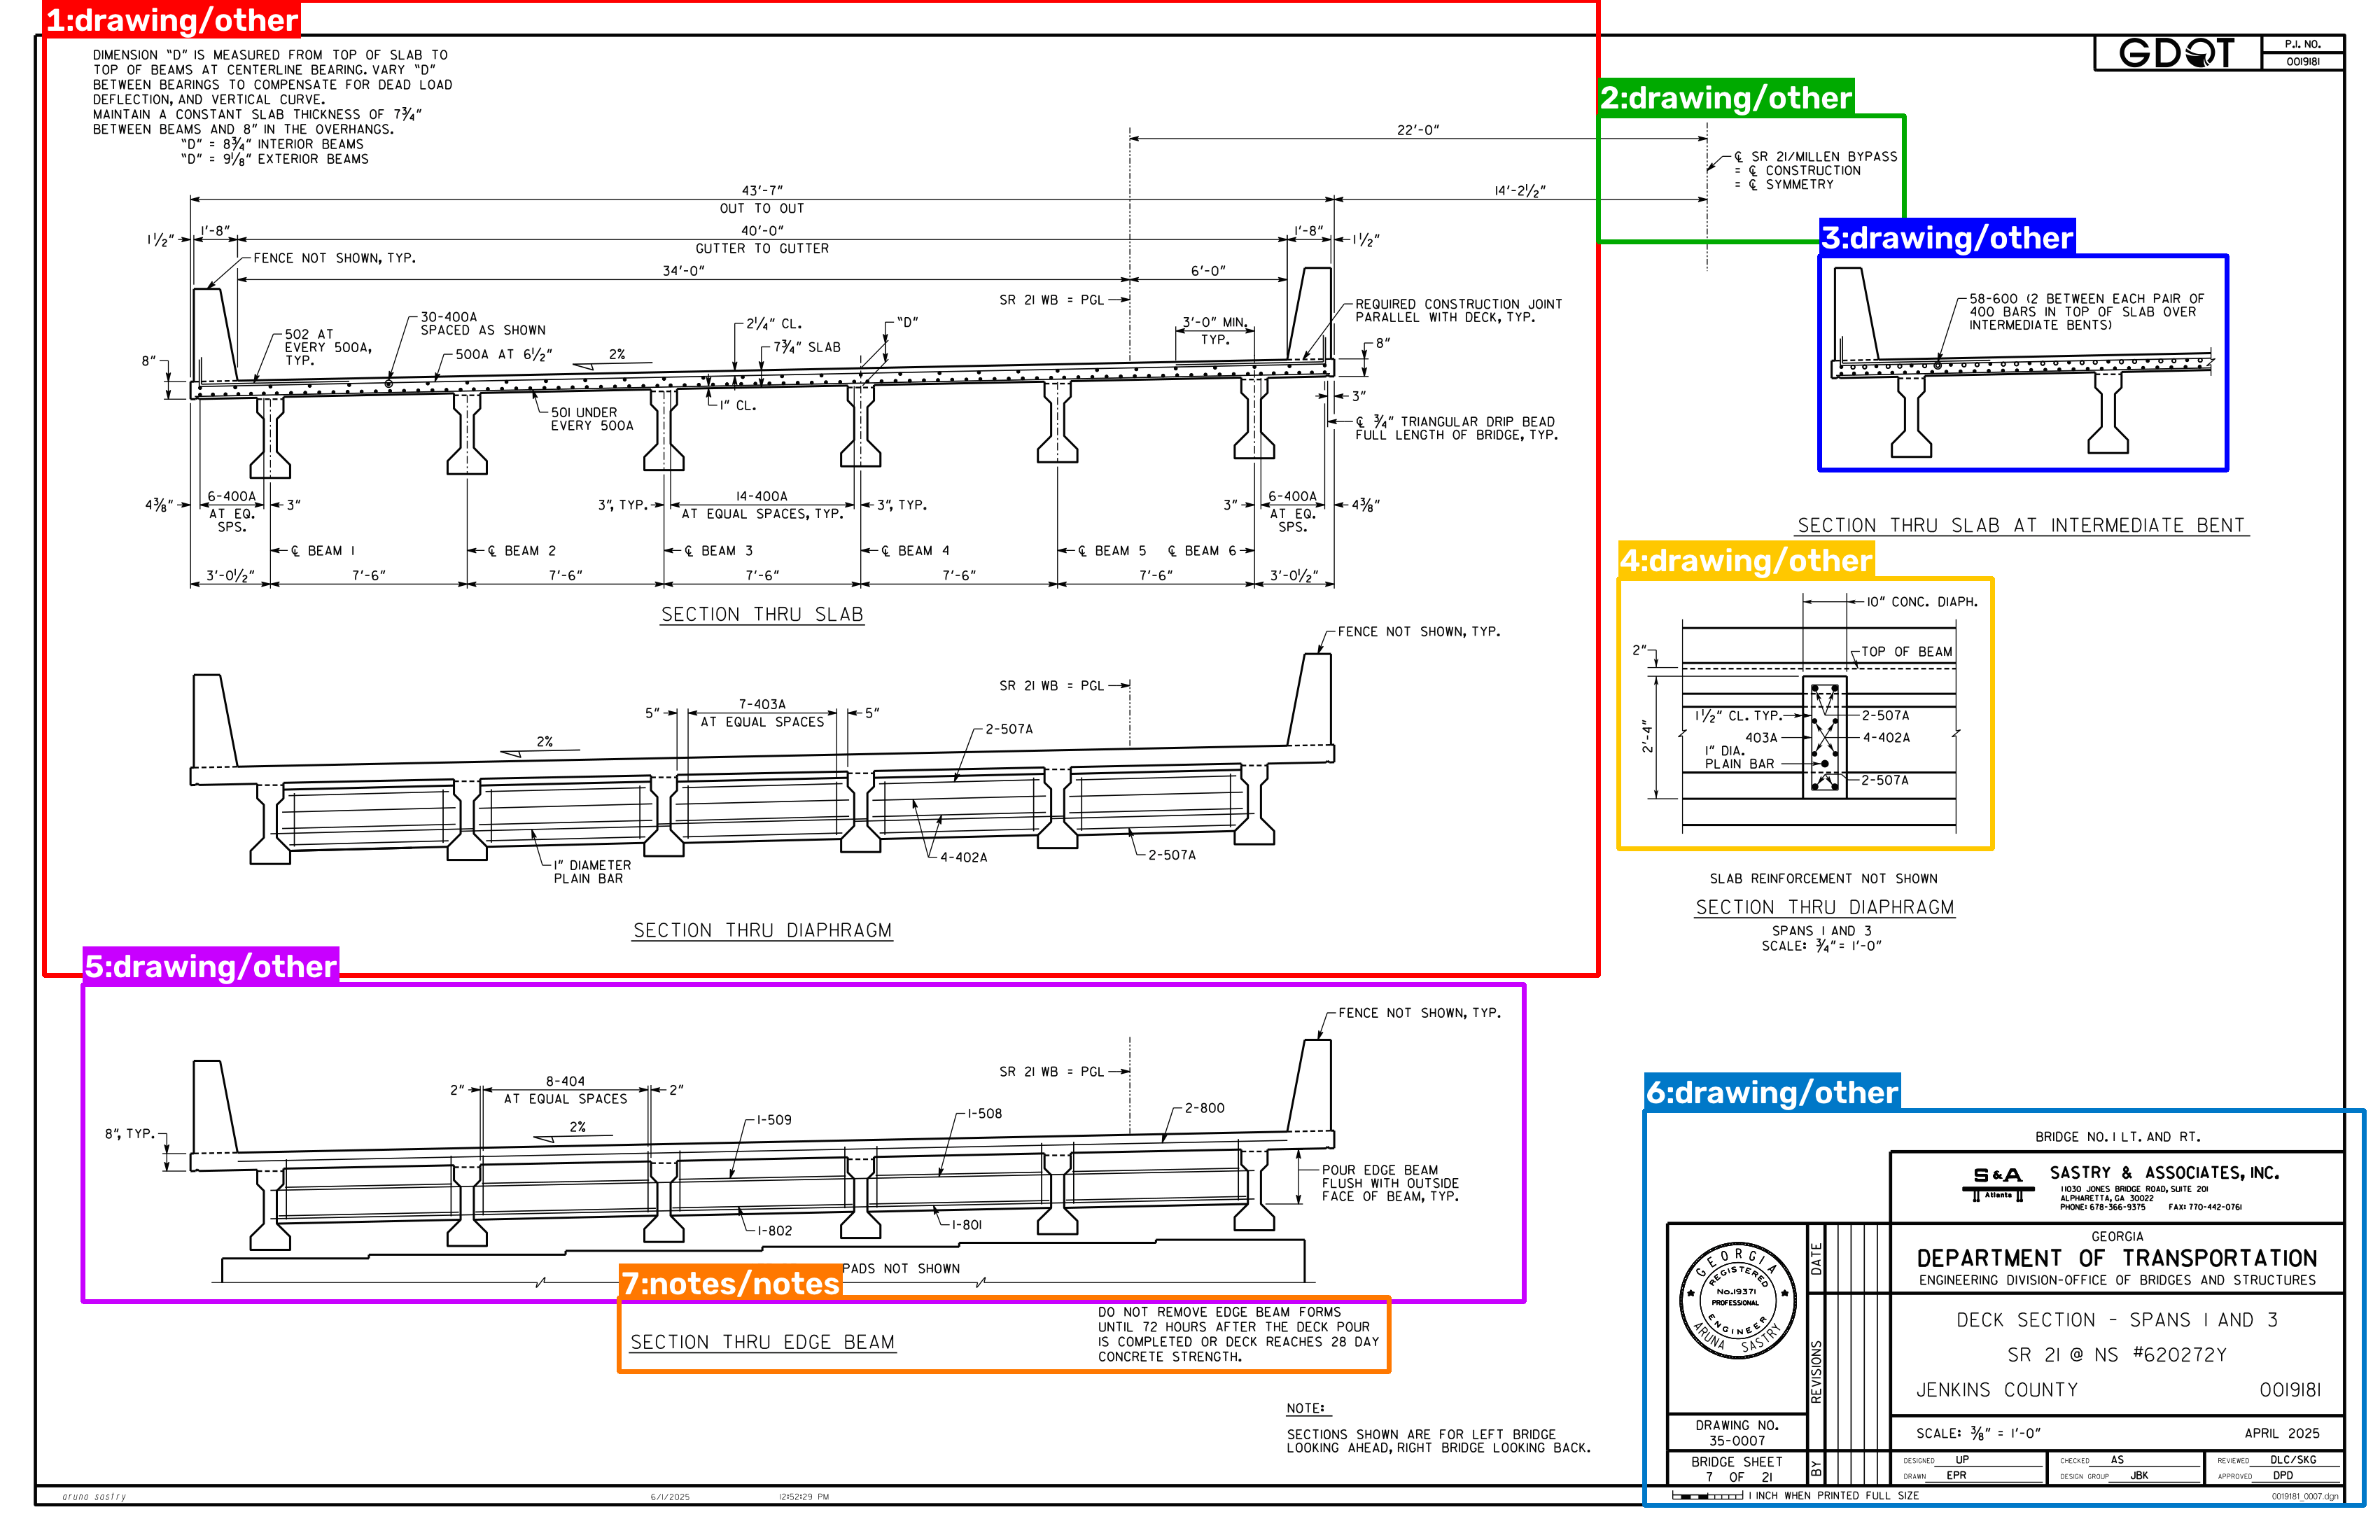Click the "10" CONC. DIAPH." dimension label

(x=1922, y=602)
